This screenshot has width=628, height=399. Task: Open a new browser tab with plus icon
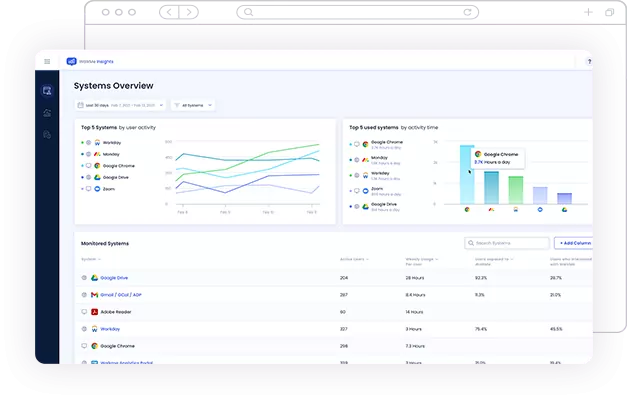pos(588,12)
